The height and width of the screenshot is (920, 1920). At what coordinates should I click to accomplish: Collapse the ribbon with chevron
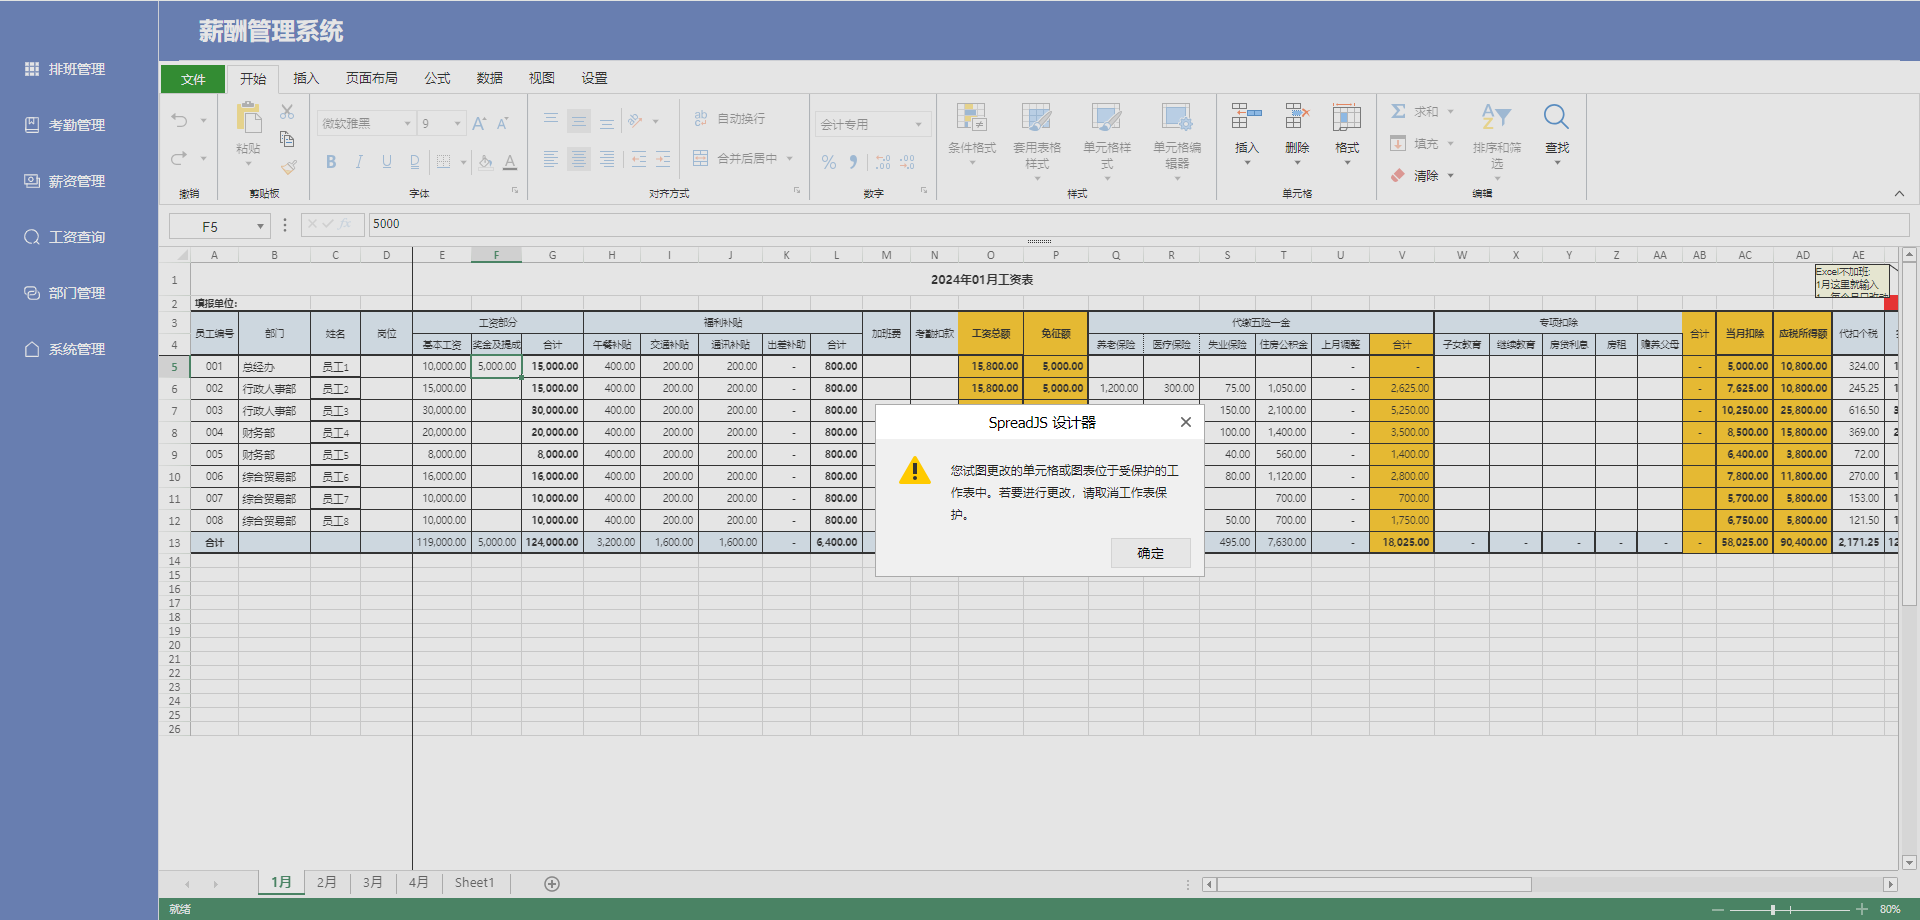pyautogui.click(x=1899, y=193)
